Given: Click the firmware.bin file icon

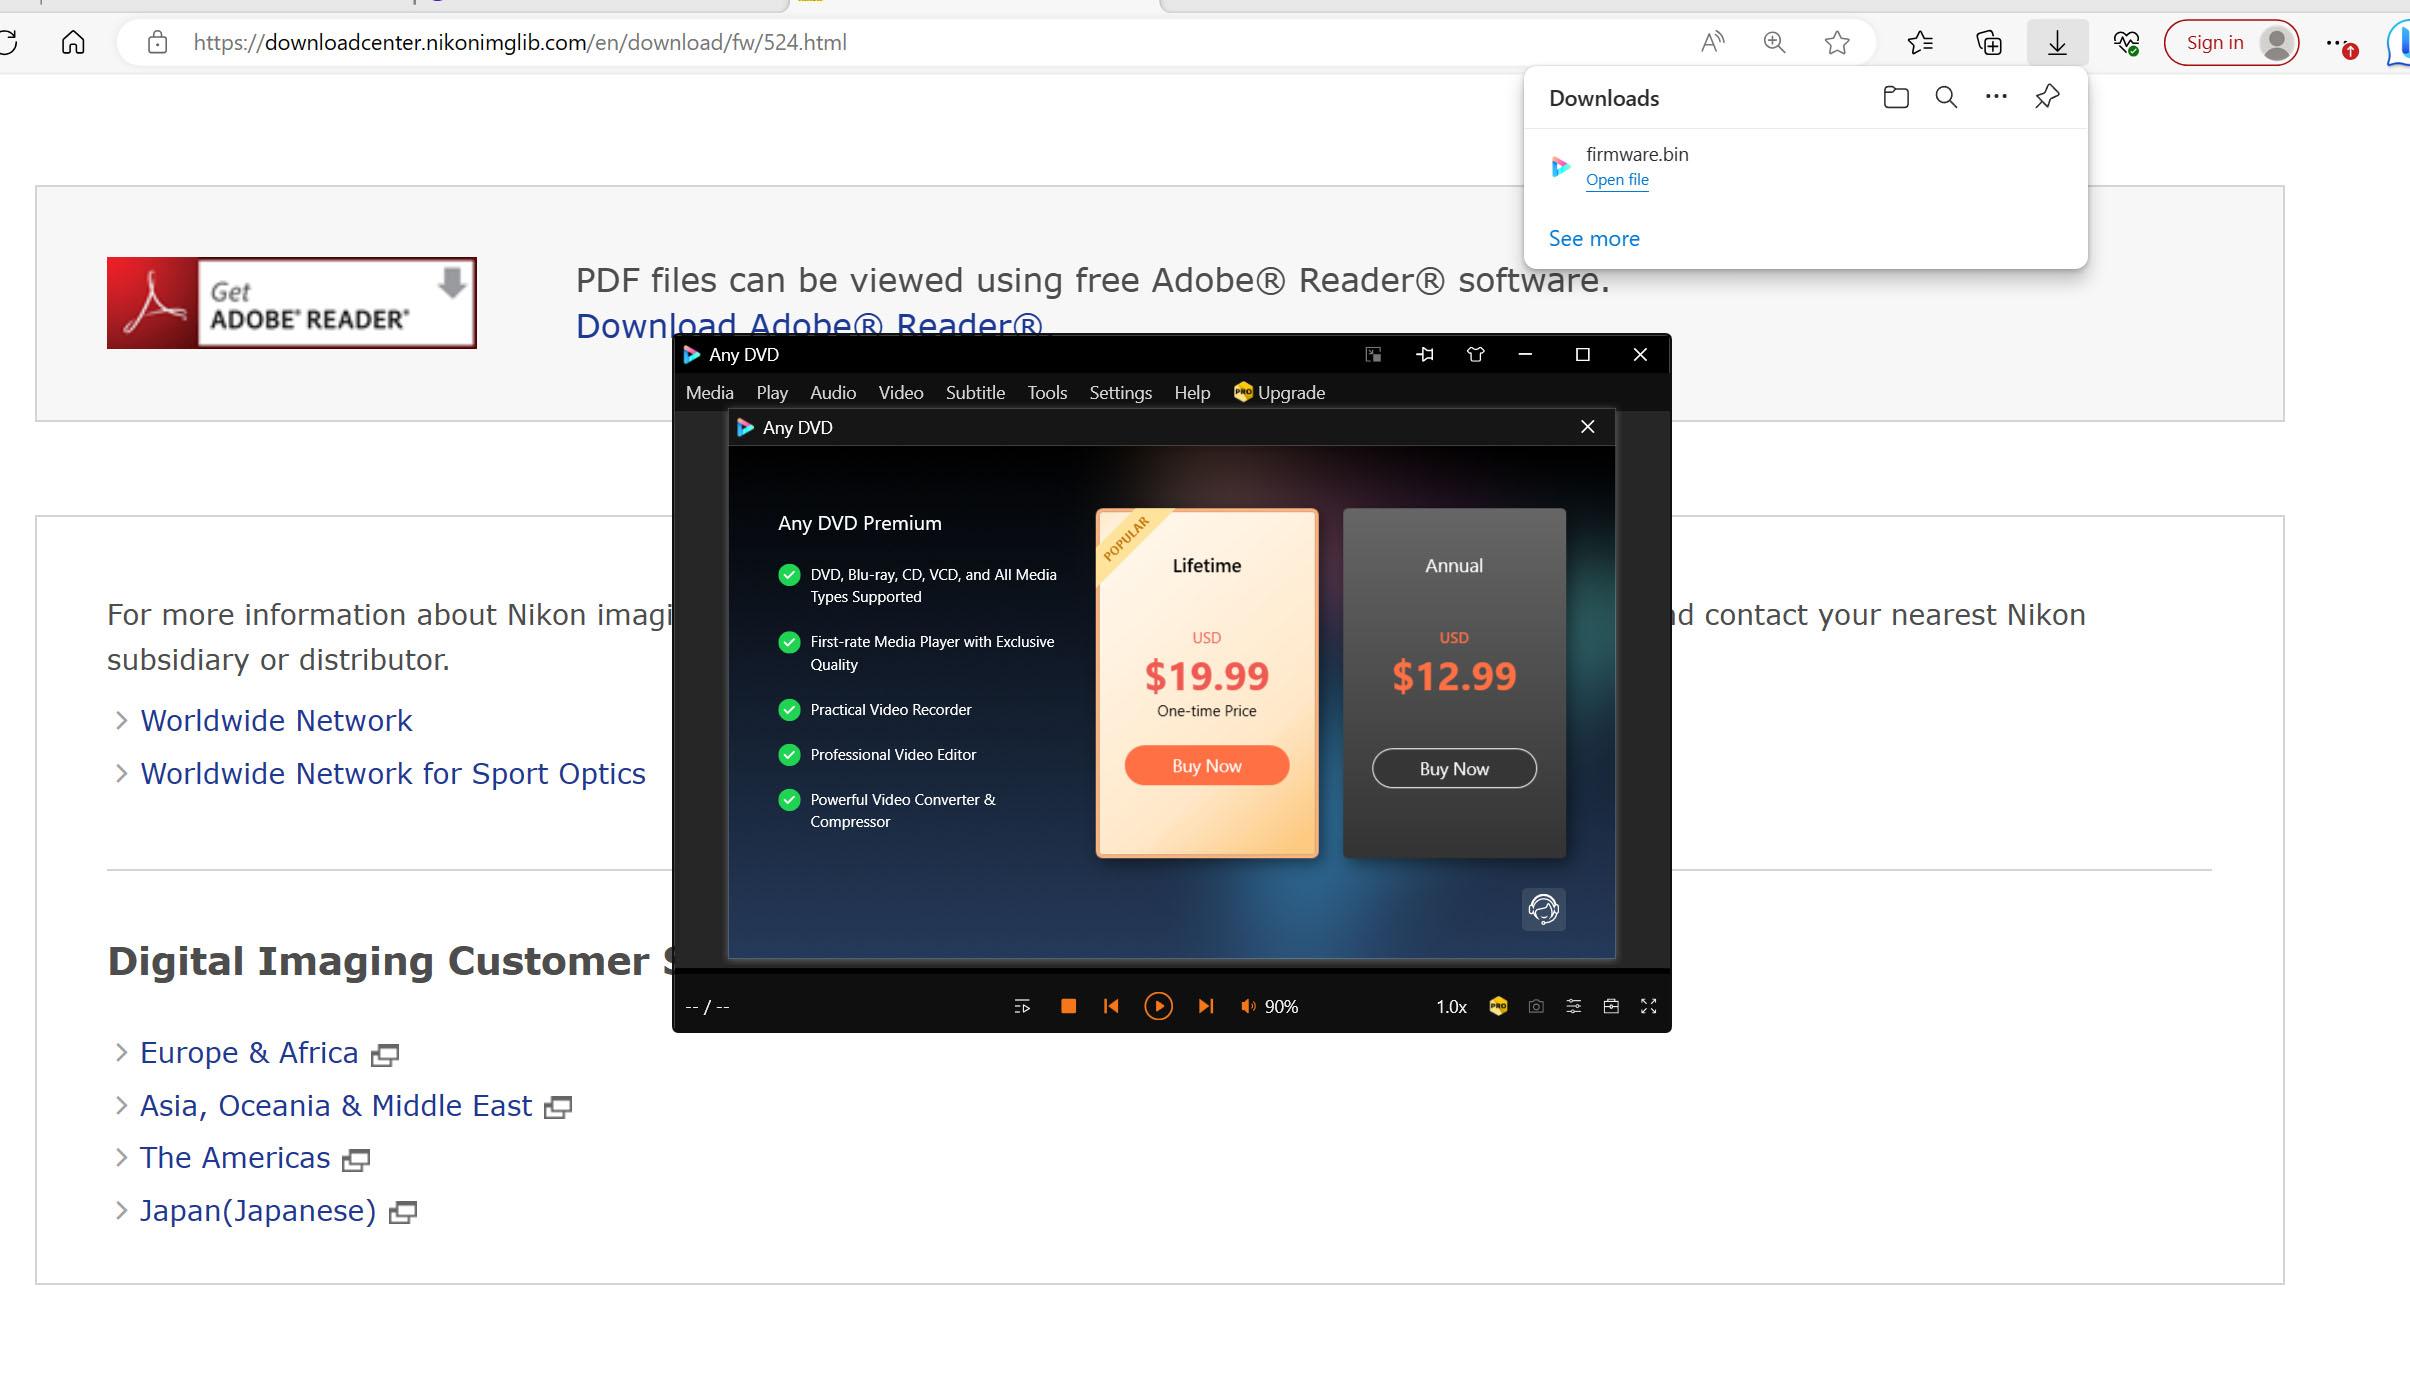Looking at the screenshot, I should (x=1560, y=166).
